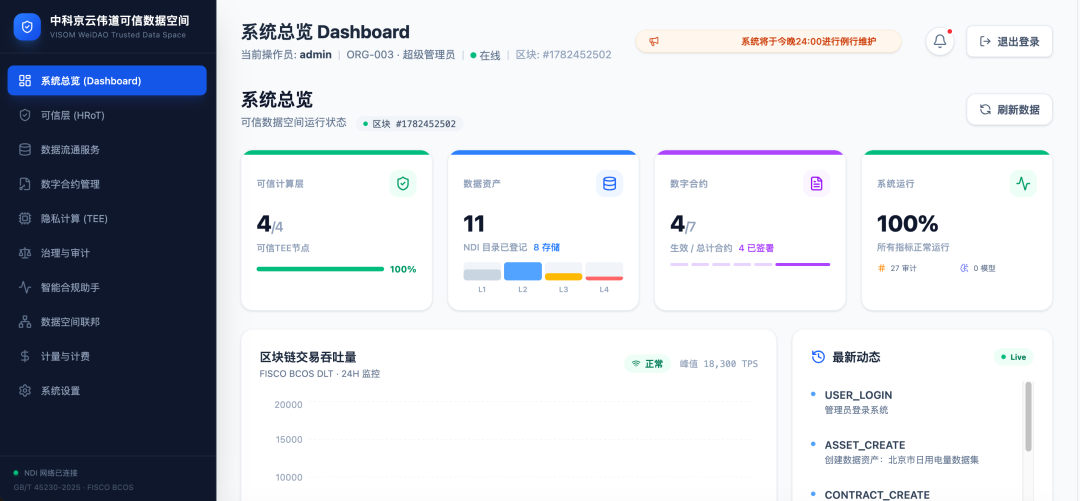Click the VISOM shield logo icon
This screenshot has height=501, width=1080.
tap(27, 27)
